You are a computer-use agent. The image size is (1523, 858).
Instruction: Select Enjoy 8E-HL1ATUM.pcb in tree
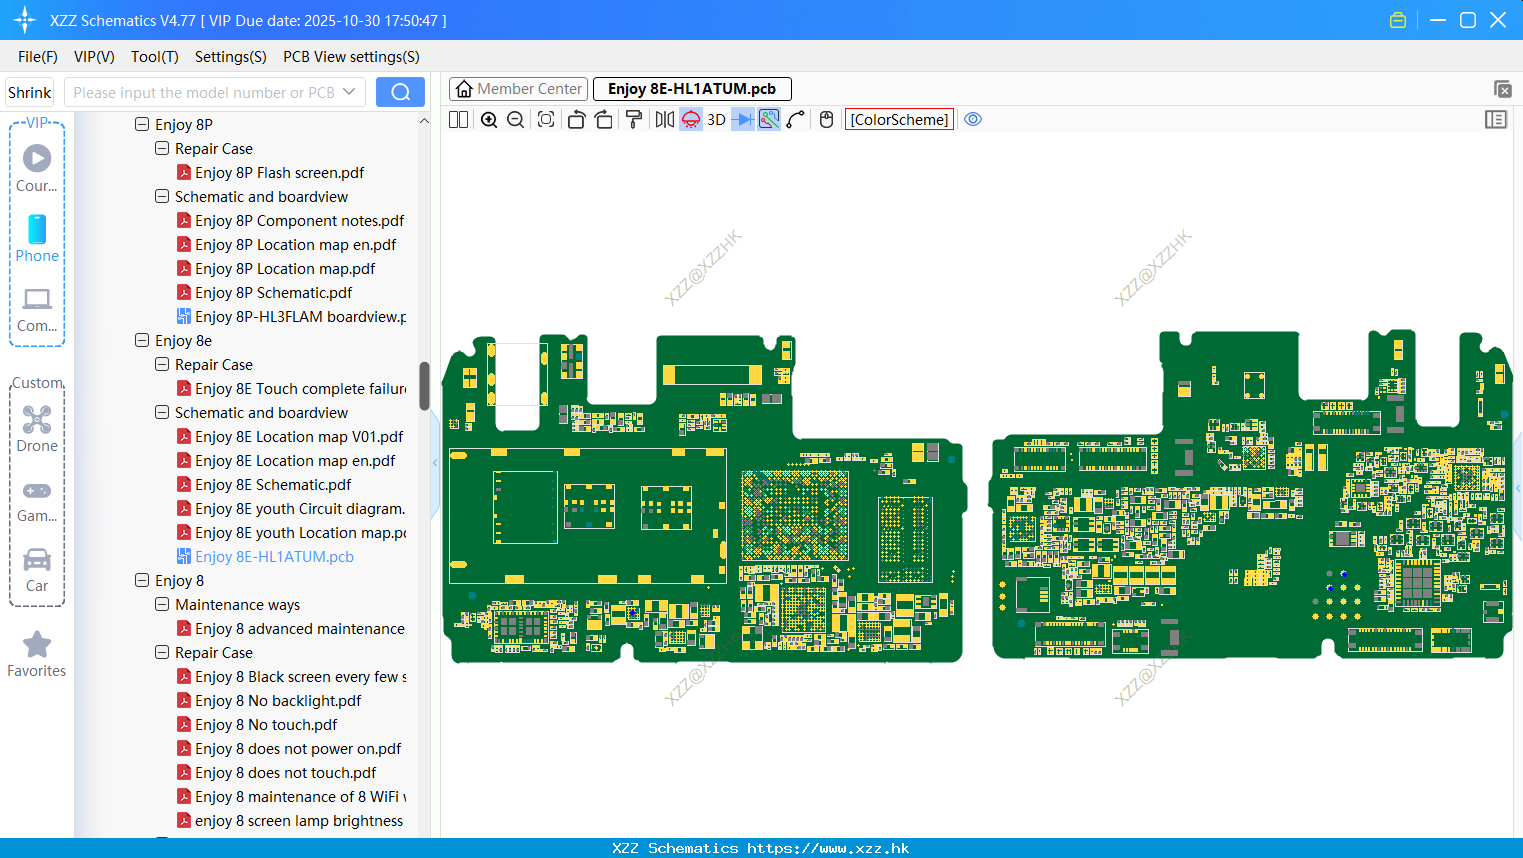[266, 556]
